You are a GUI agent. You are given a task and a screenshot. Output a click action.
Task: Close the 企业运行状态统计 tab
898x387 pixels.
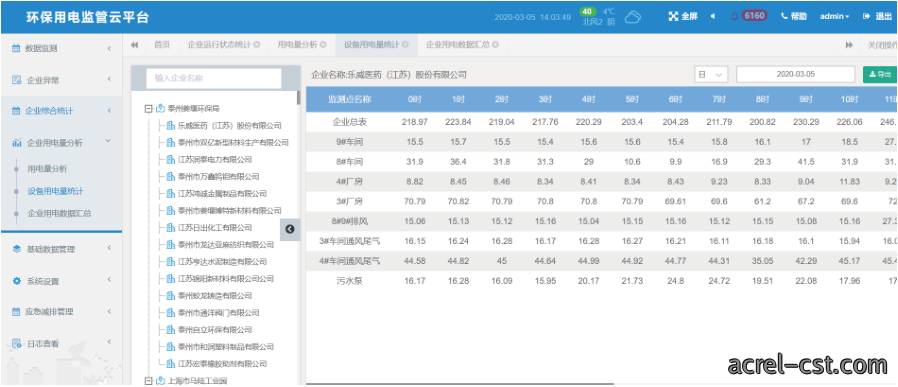coord(257,45)
